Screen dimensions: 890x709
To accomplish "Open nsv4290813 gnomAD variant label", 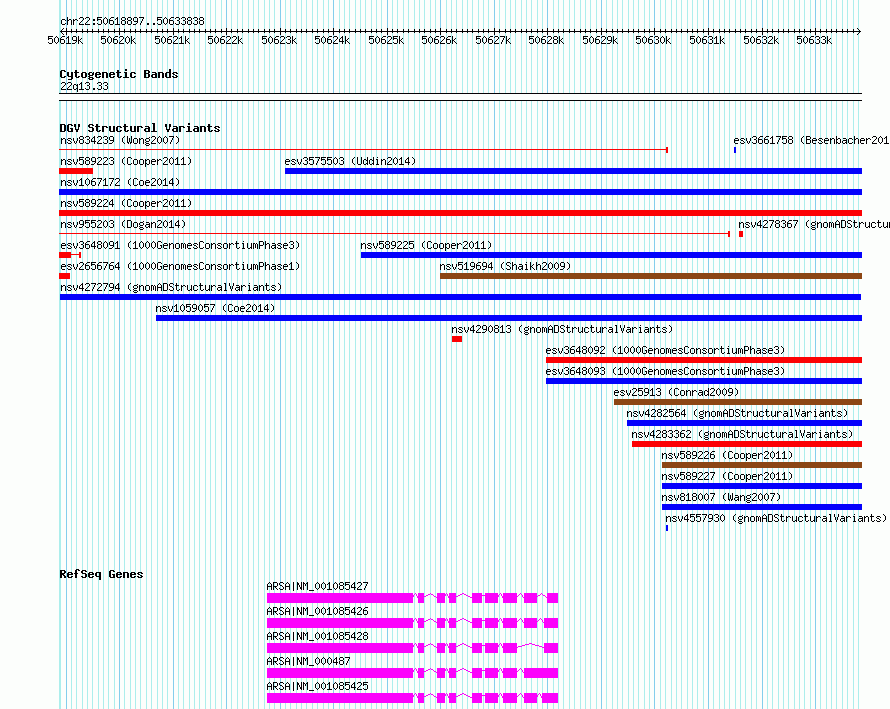I will 562,329.
